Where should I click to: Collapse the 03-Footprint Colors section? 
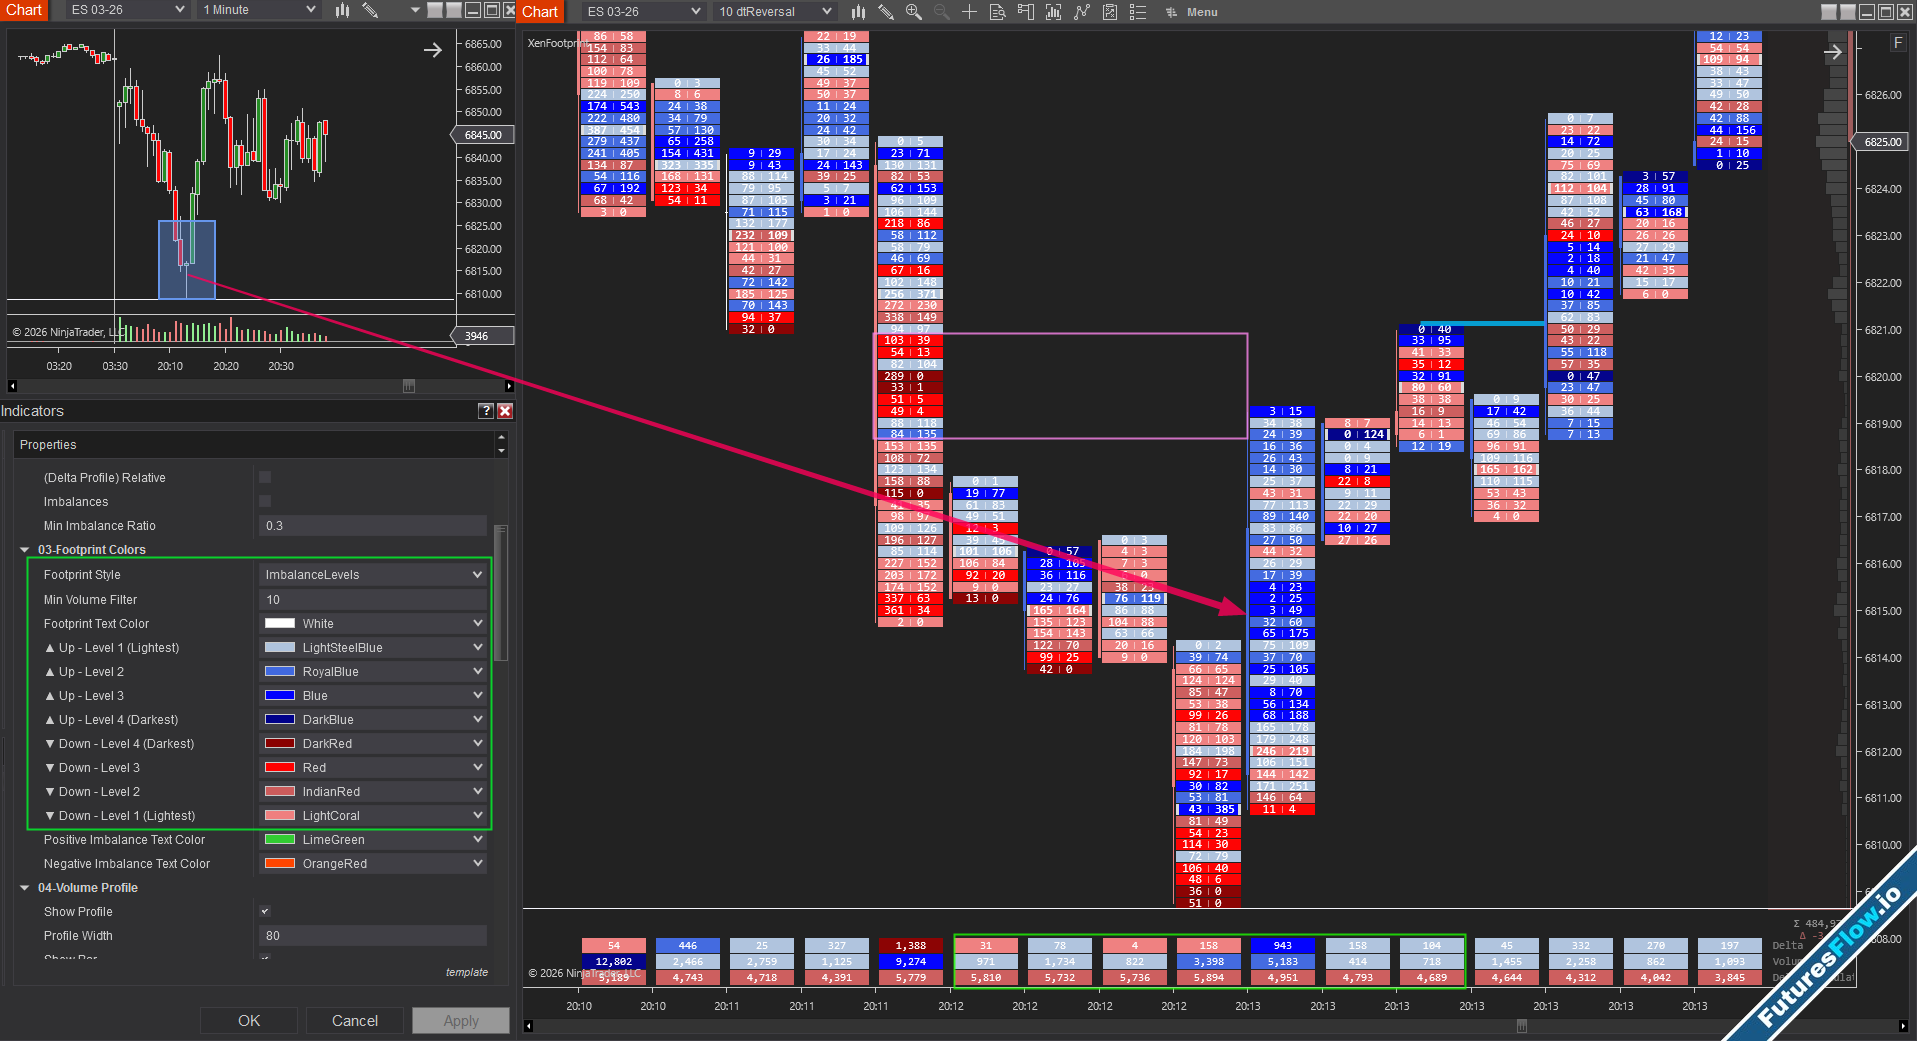25,550
